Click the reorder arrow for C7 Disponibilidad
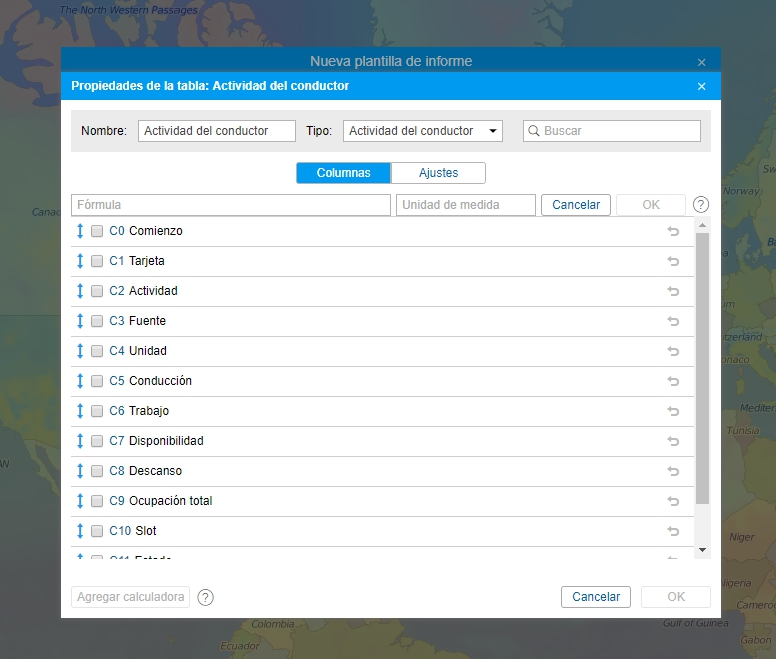Viewport: 776px width, 659px height. click(80, 441)
